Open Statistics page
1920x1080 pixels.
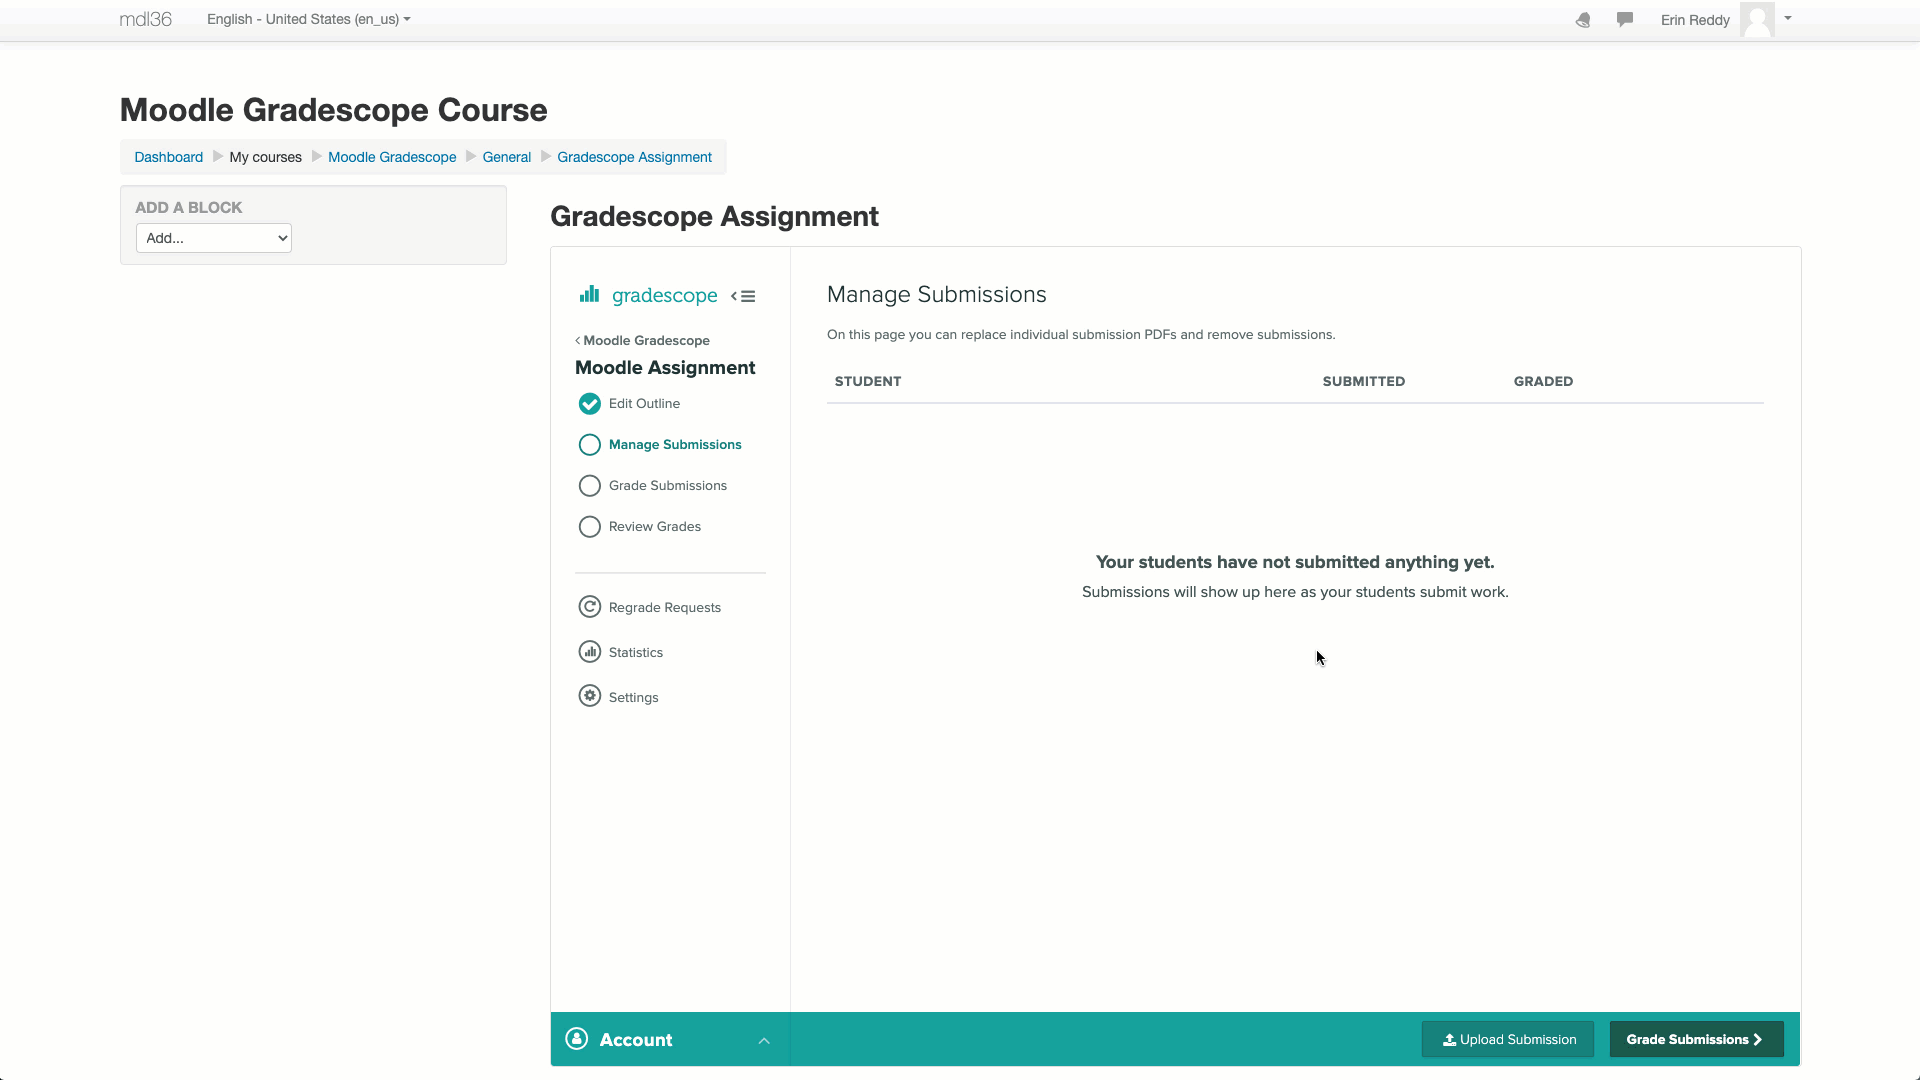(636, 653)
